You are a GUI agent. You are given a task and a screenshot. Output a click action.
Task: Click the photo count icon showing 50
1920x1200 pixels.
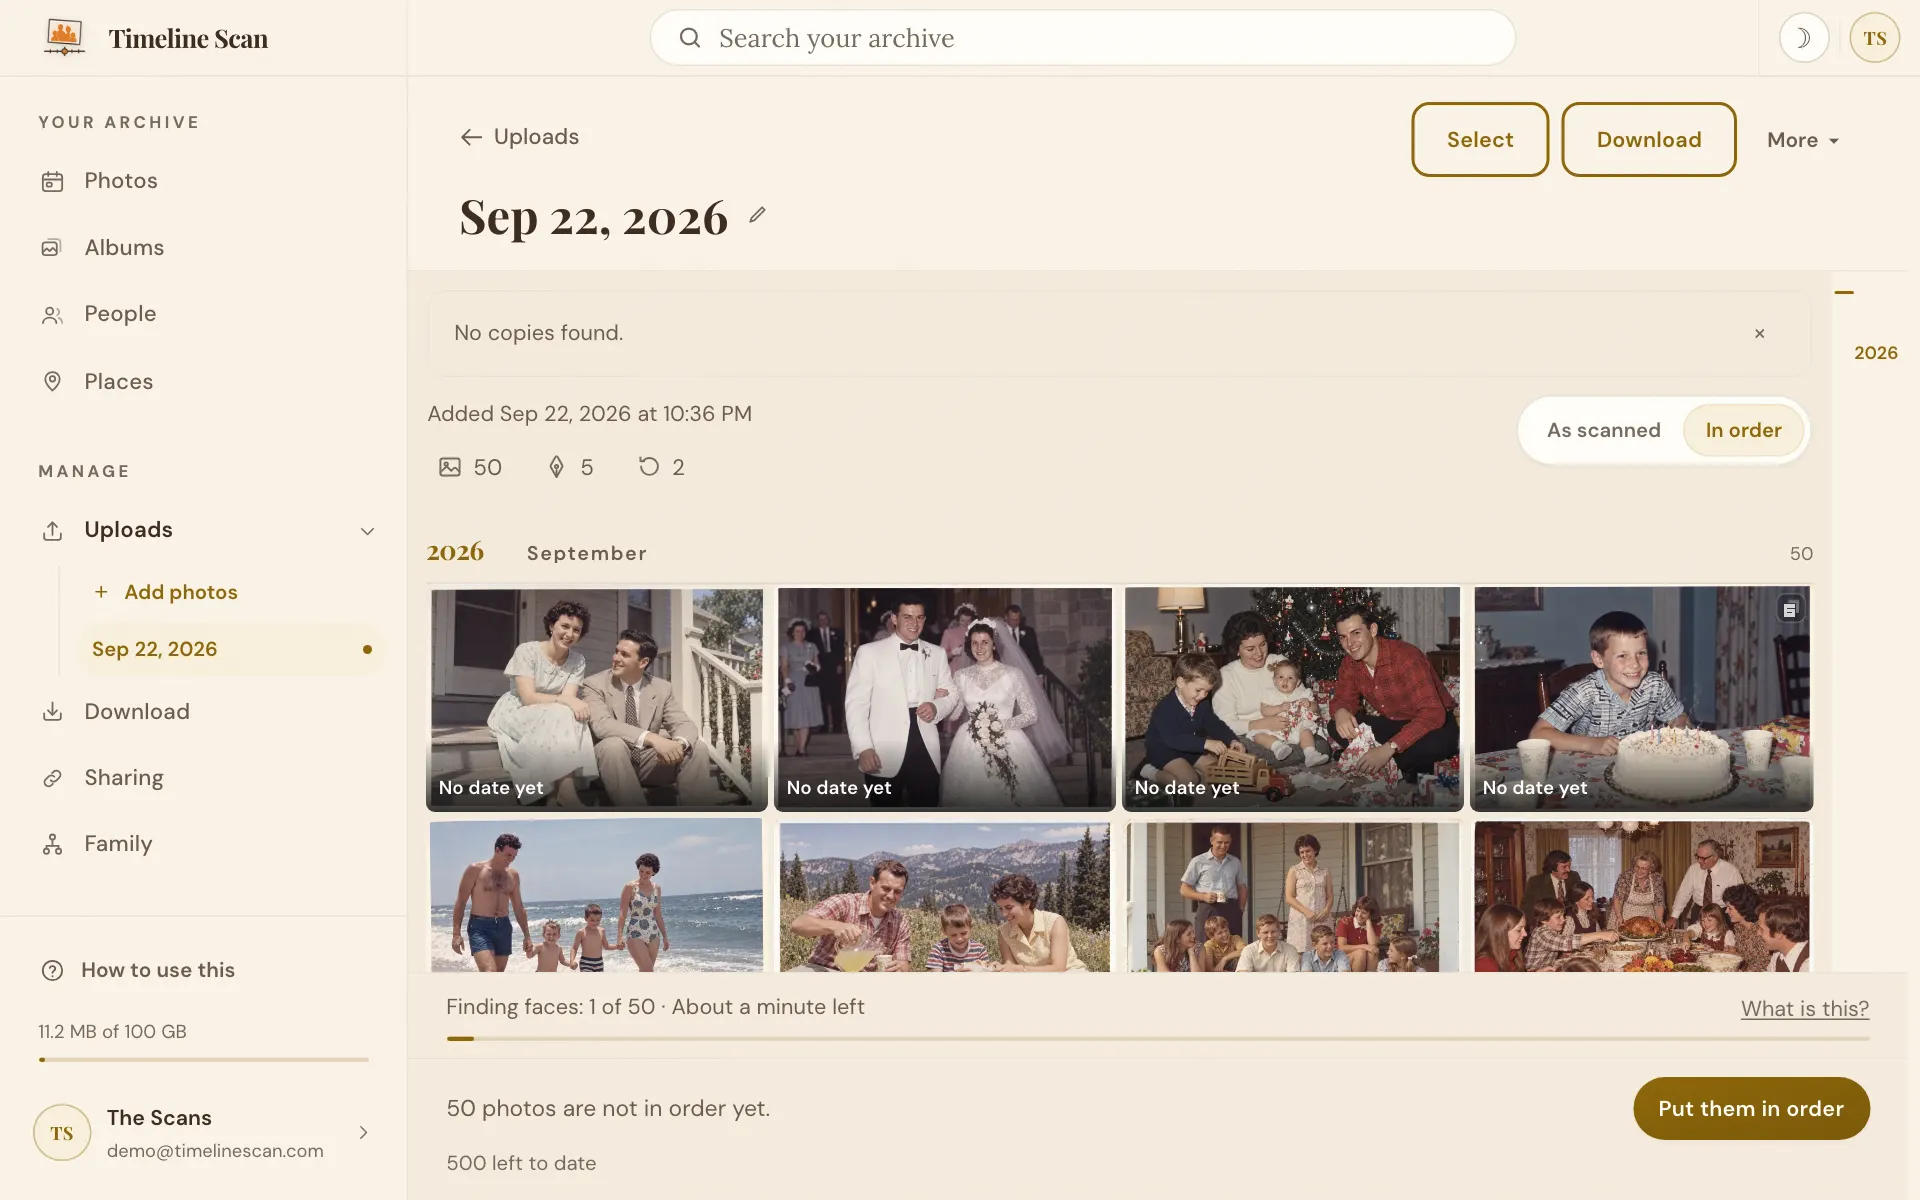[450, 467]
